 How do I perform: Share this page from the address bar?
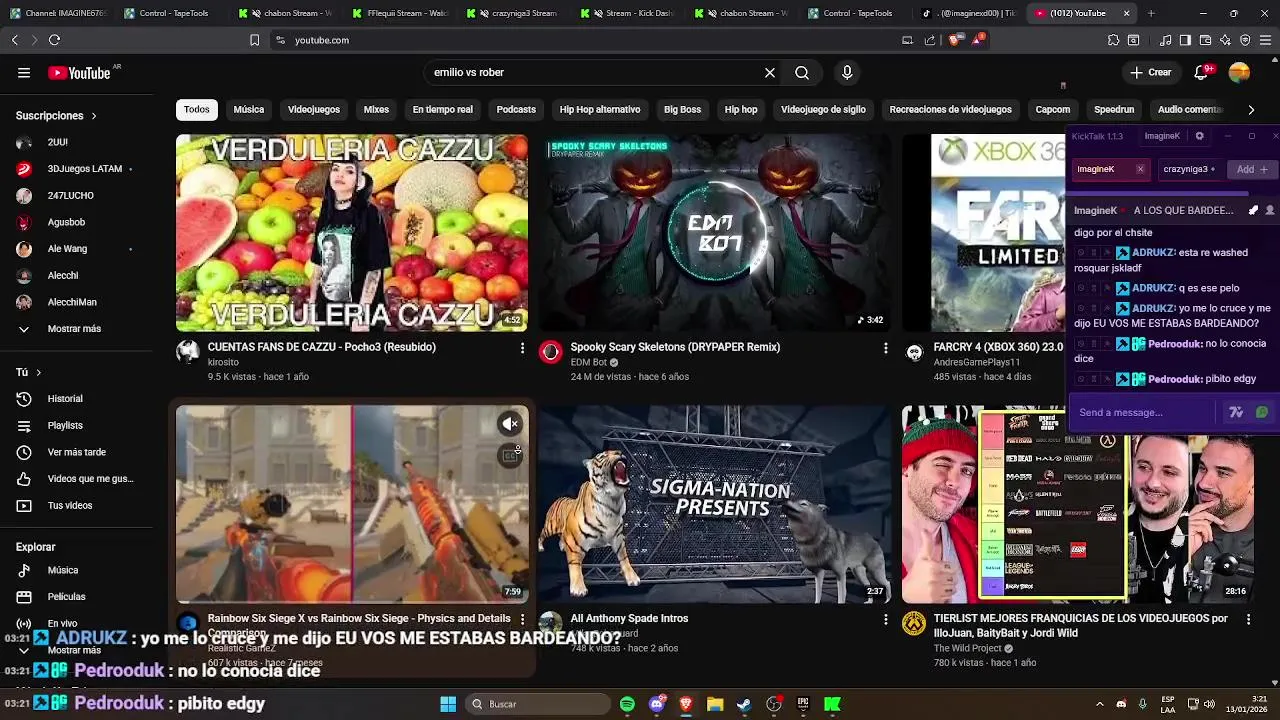[930, 40]
